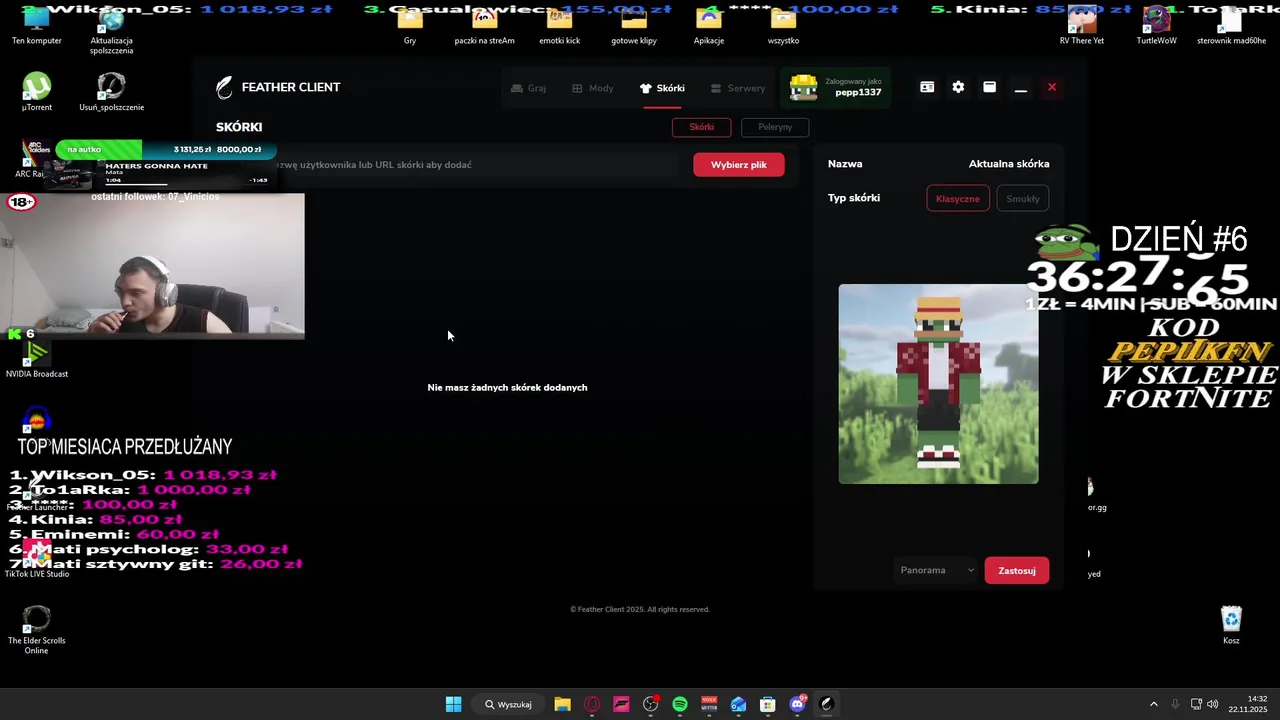The image size is (1280, 720).
Task: Open volume tray icon
Action: [1213, 704]
